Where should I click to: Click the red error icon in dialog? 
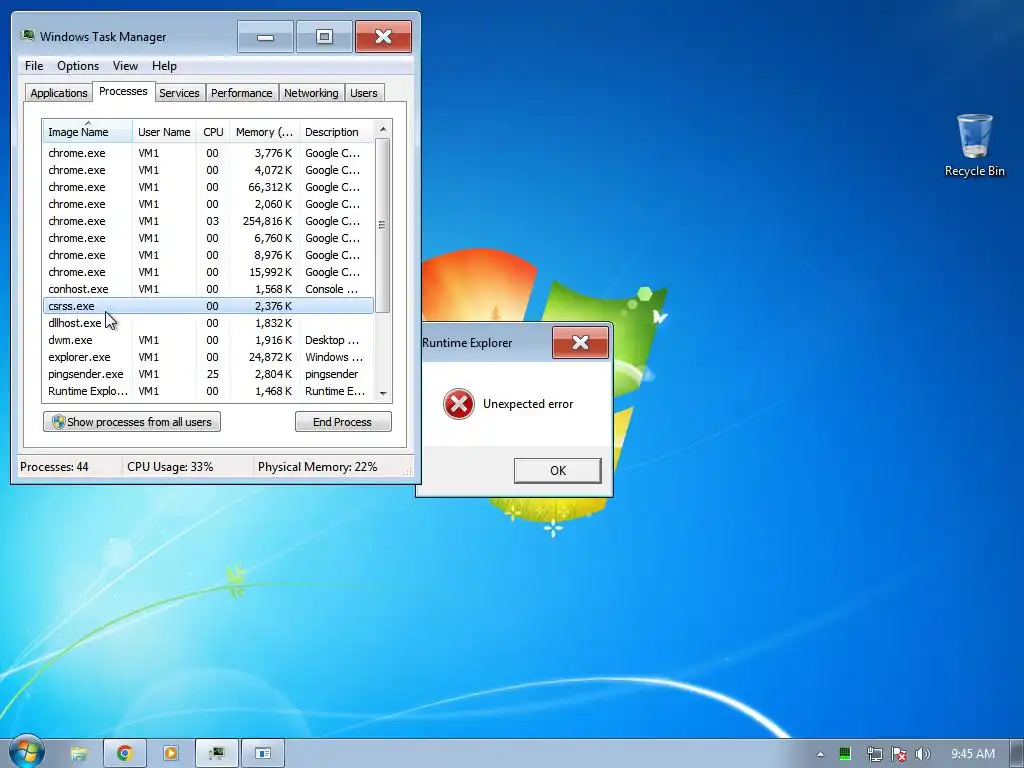tap(458, 404)
